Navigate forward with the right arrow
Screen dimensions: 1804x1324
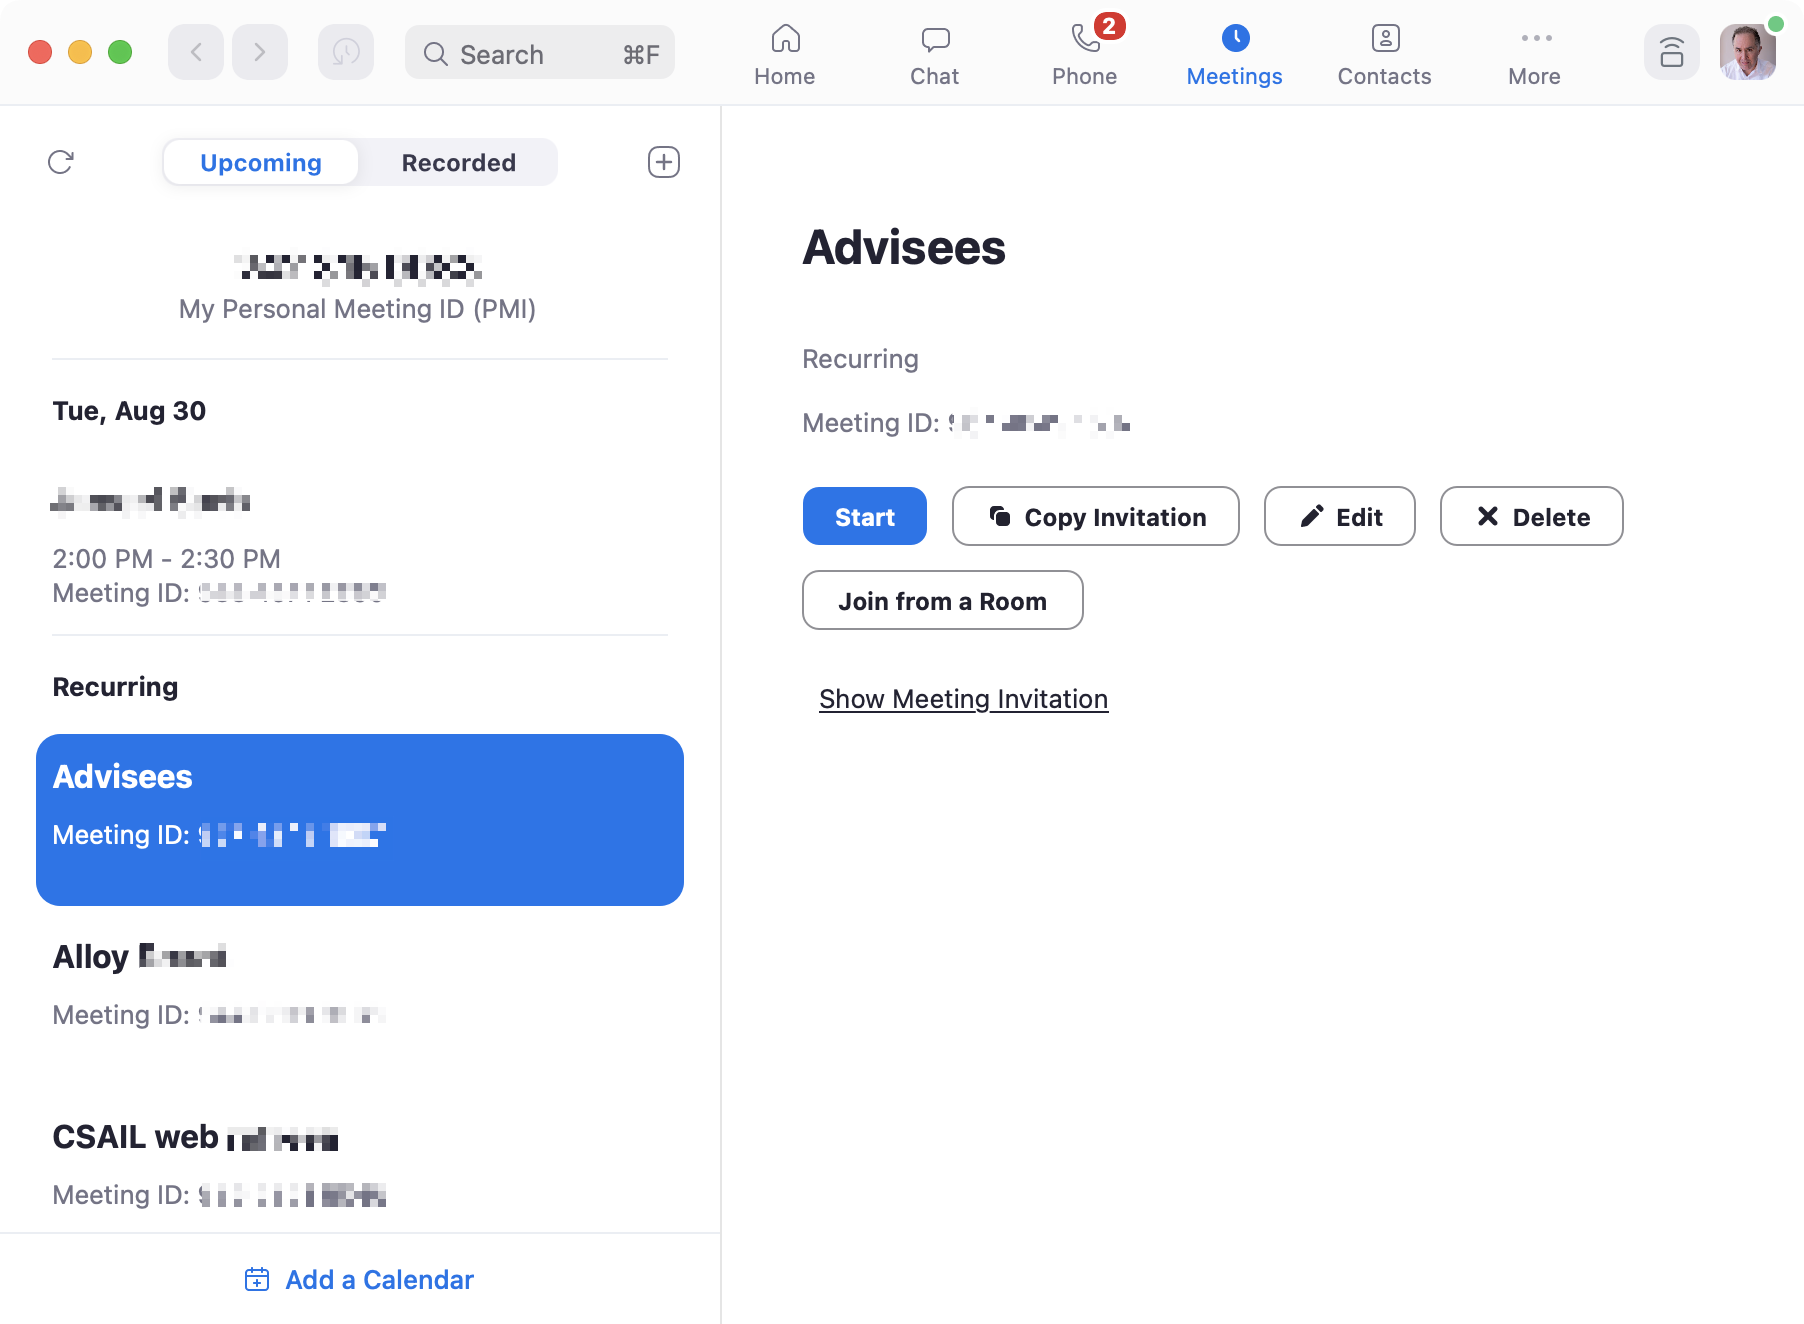[260, 52]
